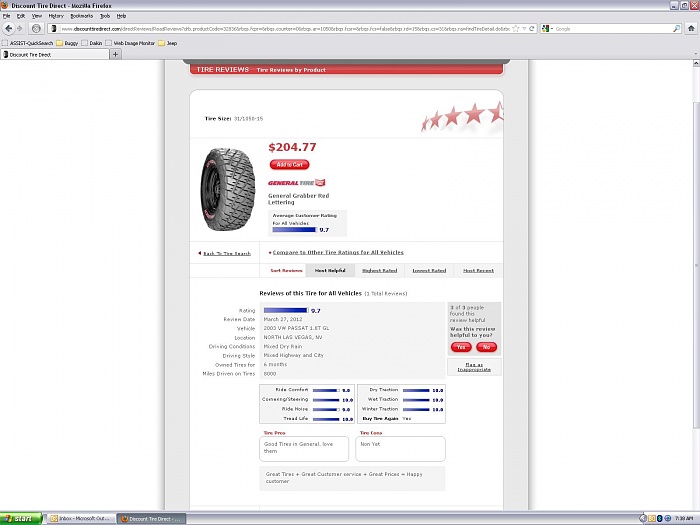Click the address bar URL
The height and width of the screenshot is (525, 700).
pyautogui.click(x=285, y=29)
